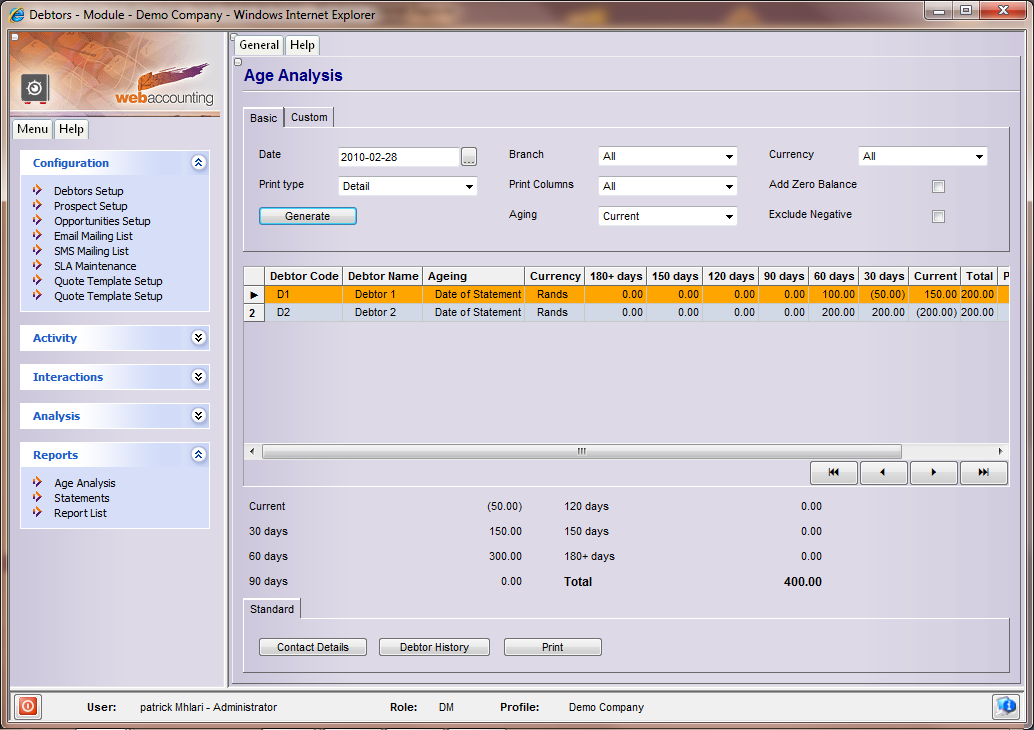Screen dimensions: 1034x730
Task: Click the horizontal scrollbar of the grid
Action: (x=580, y=452)
